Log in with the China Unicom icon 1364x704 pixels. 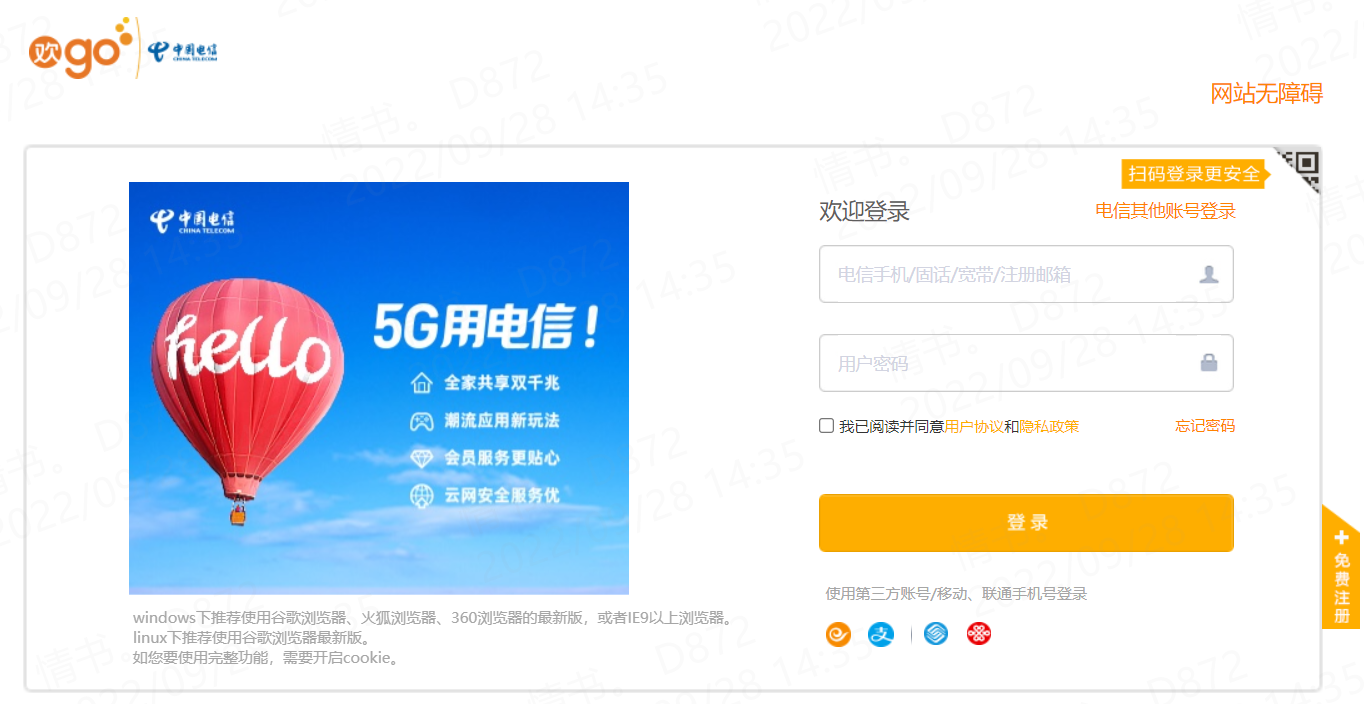click(979, 634)
